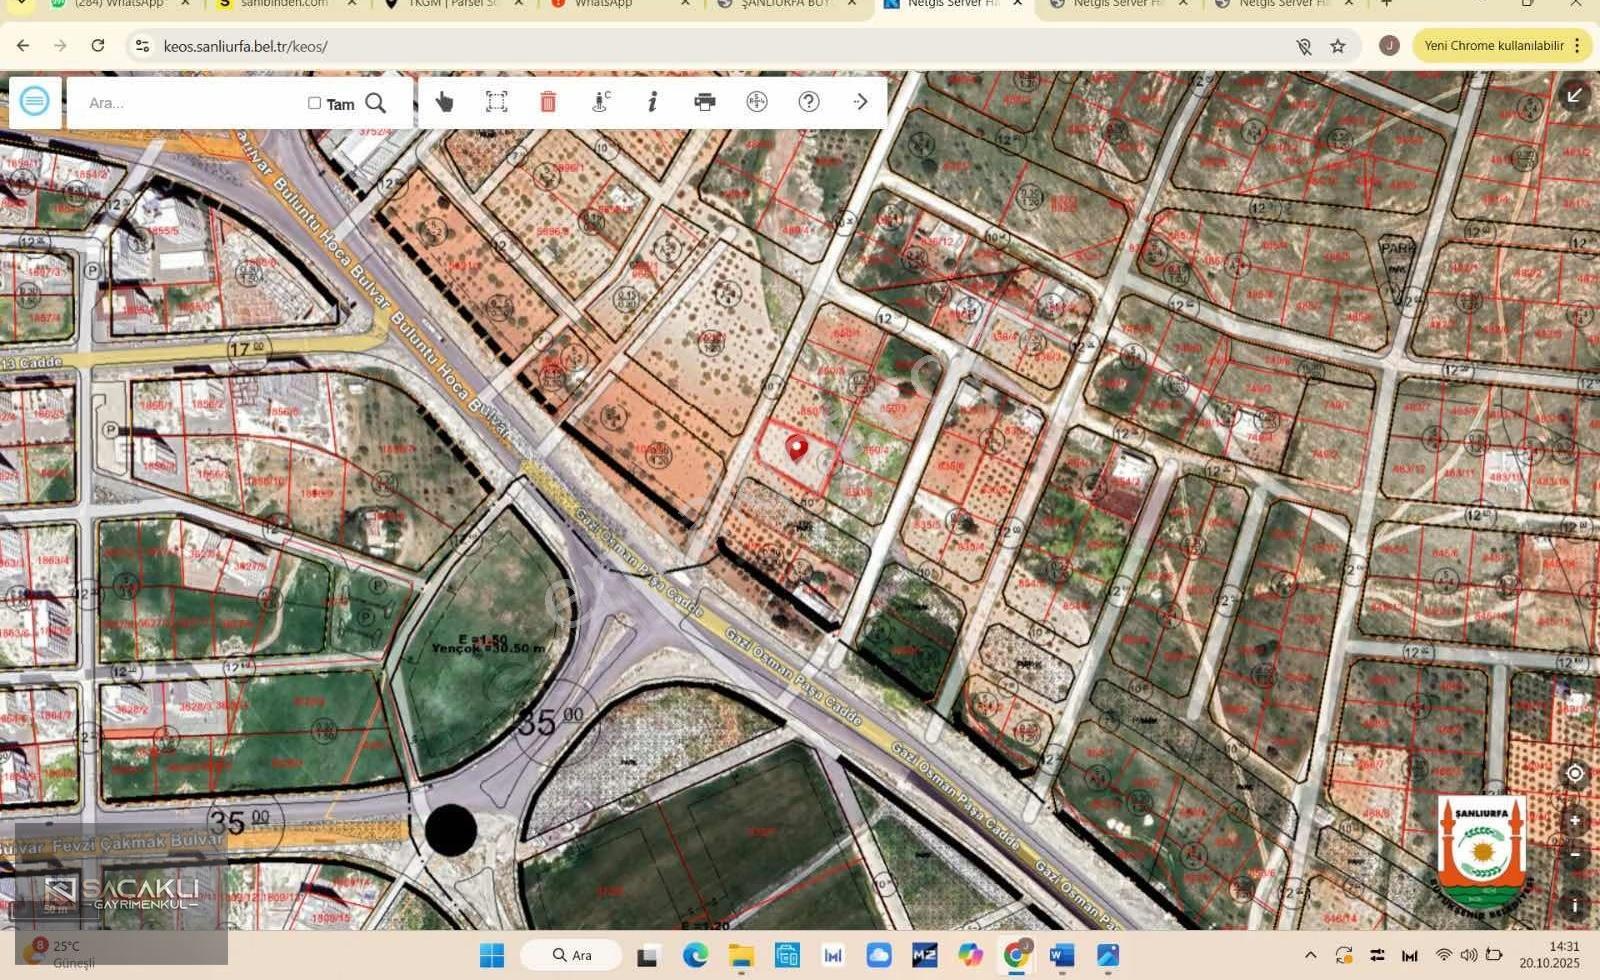Zoom in with the plus control
This screenshot has height=980, width=1600.
[x=1574, y=820]
